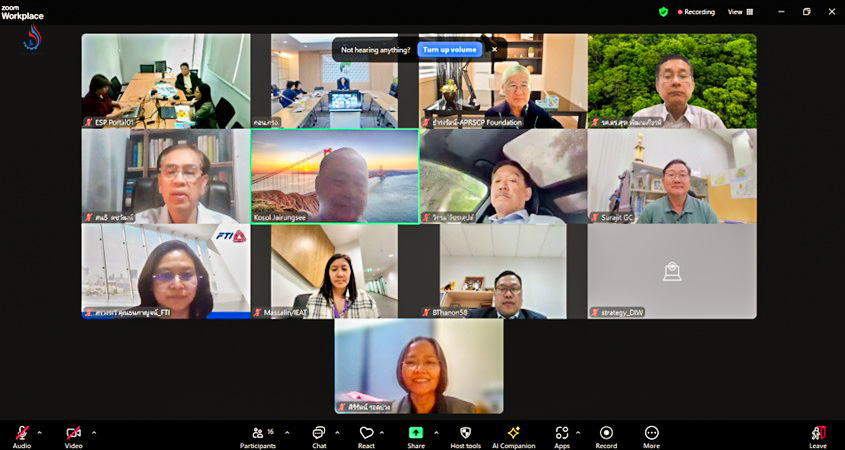
Task: Open the Apps panel
Action: tap(562, 434)
